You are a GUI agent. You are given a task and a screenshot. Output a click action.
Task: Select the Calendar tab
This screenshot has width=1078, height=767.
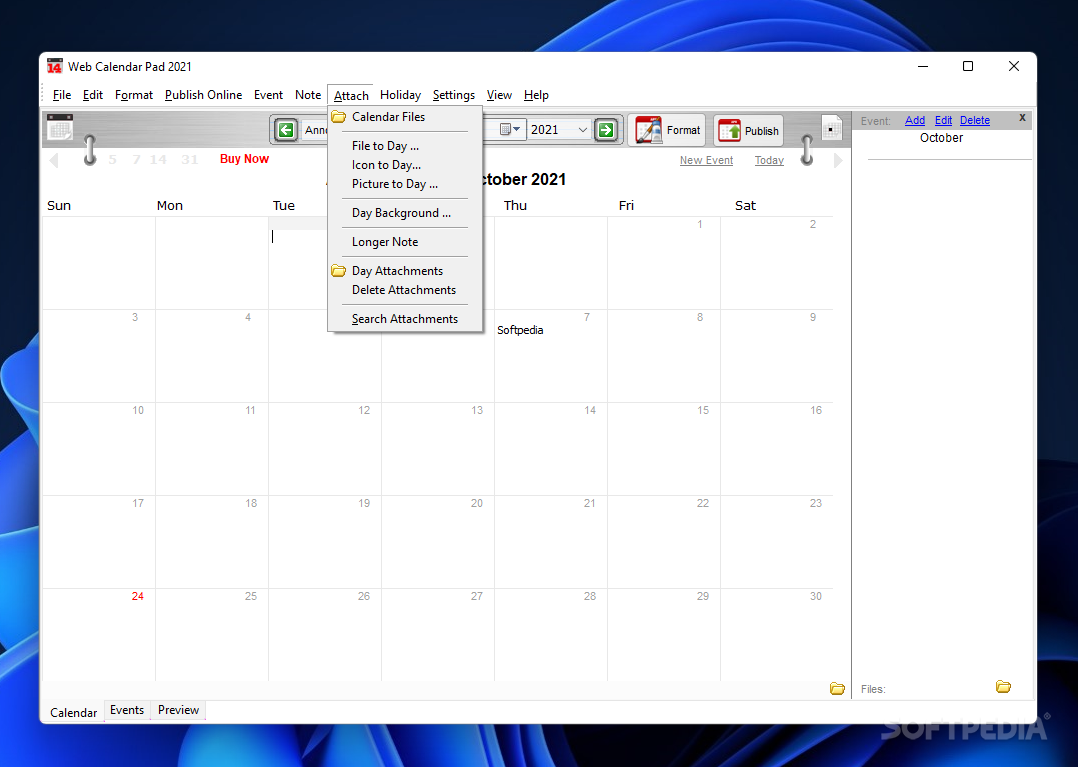point(74,713)
